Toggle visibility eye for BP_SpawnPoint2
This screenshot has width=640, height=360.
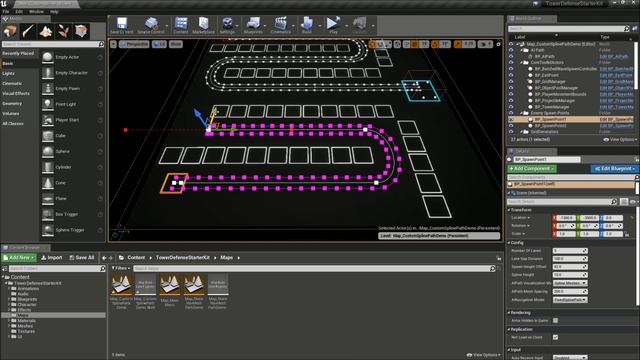pyautogui.click(x=511, y=126)
